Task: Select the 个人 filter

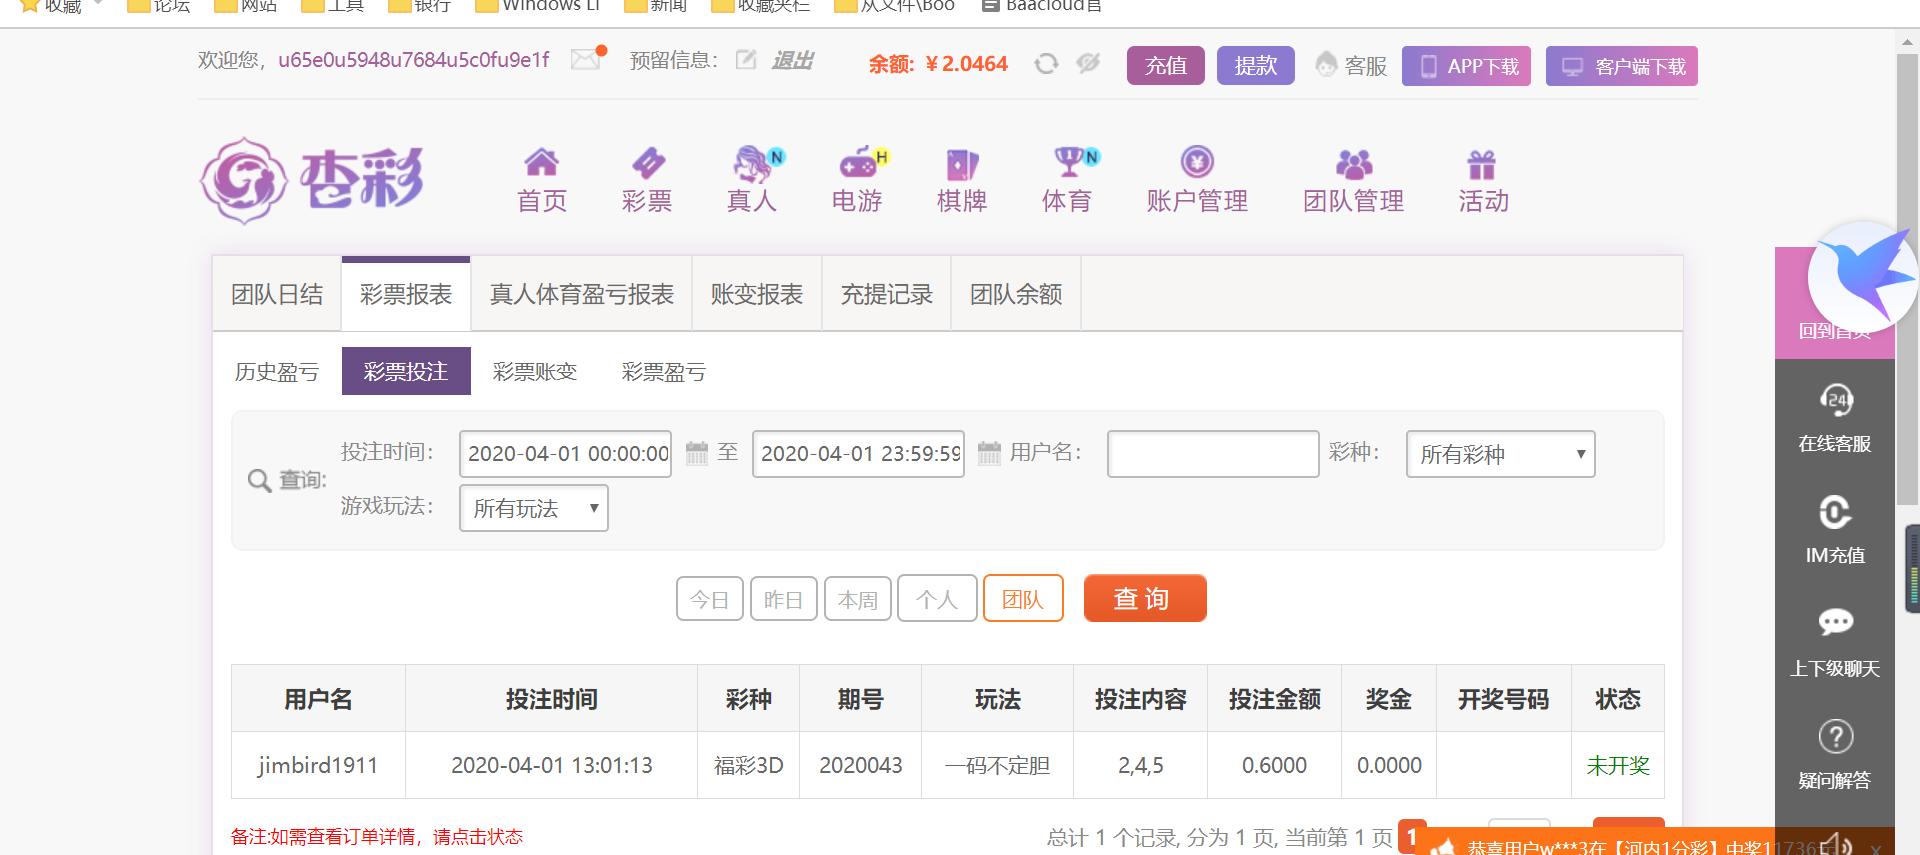Action: pos(937,599)
